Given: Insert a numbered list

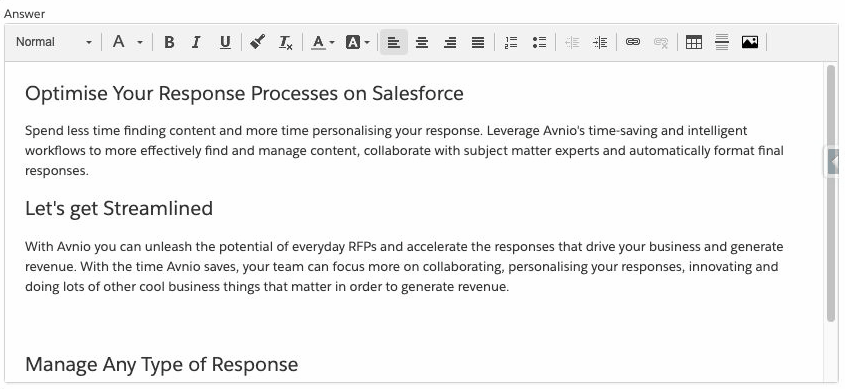Looking at the screenshot, I should point(511,42).
